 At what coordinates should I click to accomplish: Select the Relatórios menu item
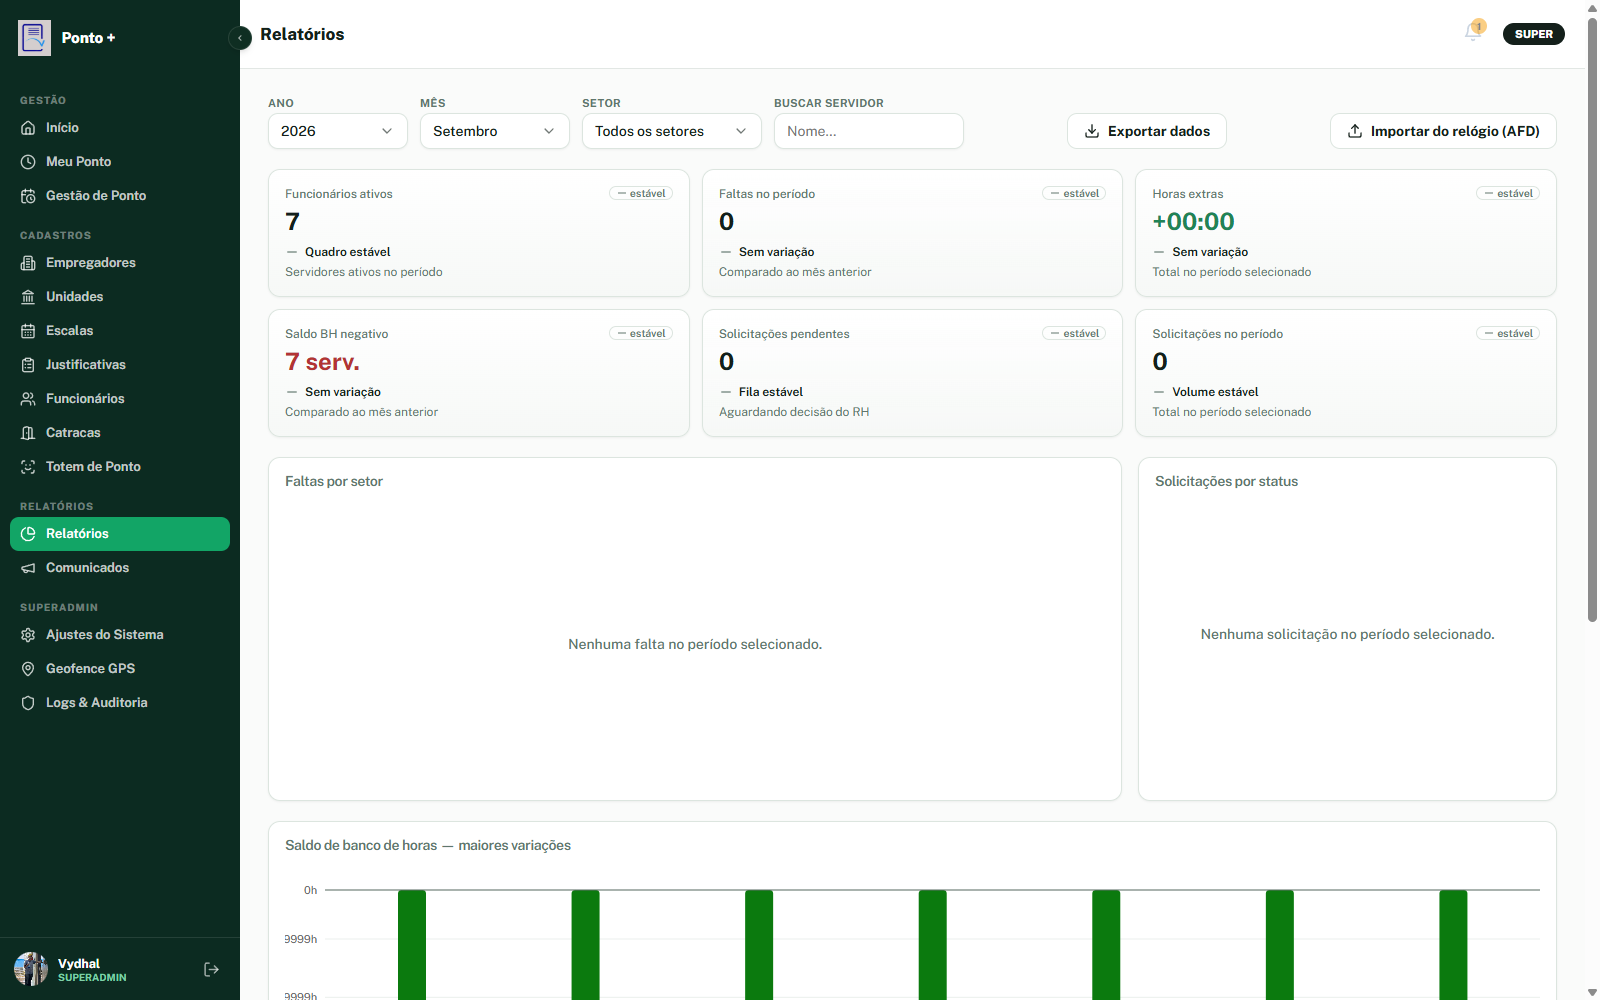pos(120,534)
